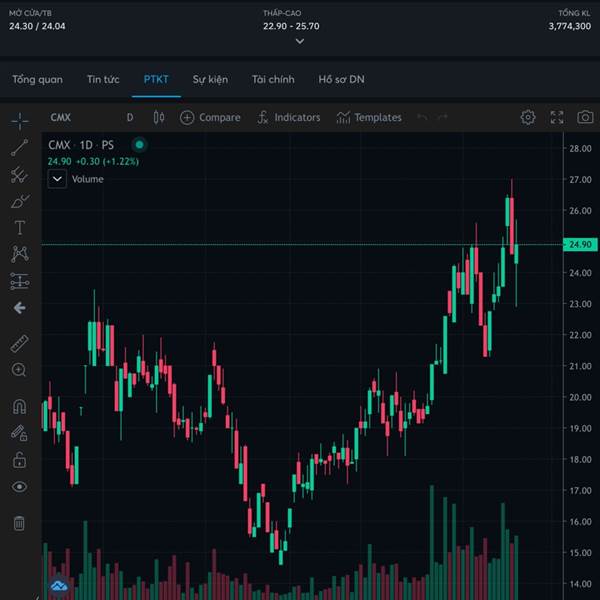600x600 pixels.
Task: Enter fullscreen chart mode
Action: [x=557, y=117]
